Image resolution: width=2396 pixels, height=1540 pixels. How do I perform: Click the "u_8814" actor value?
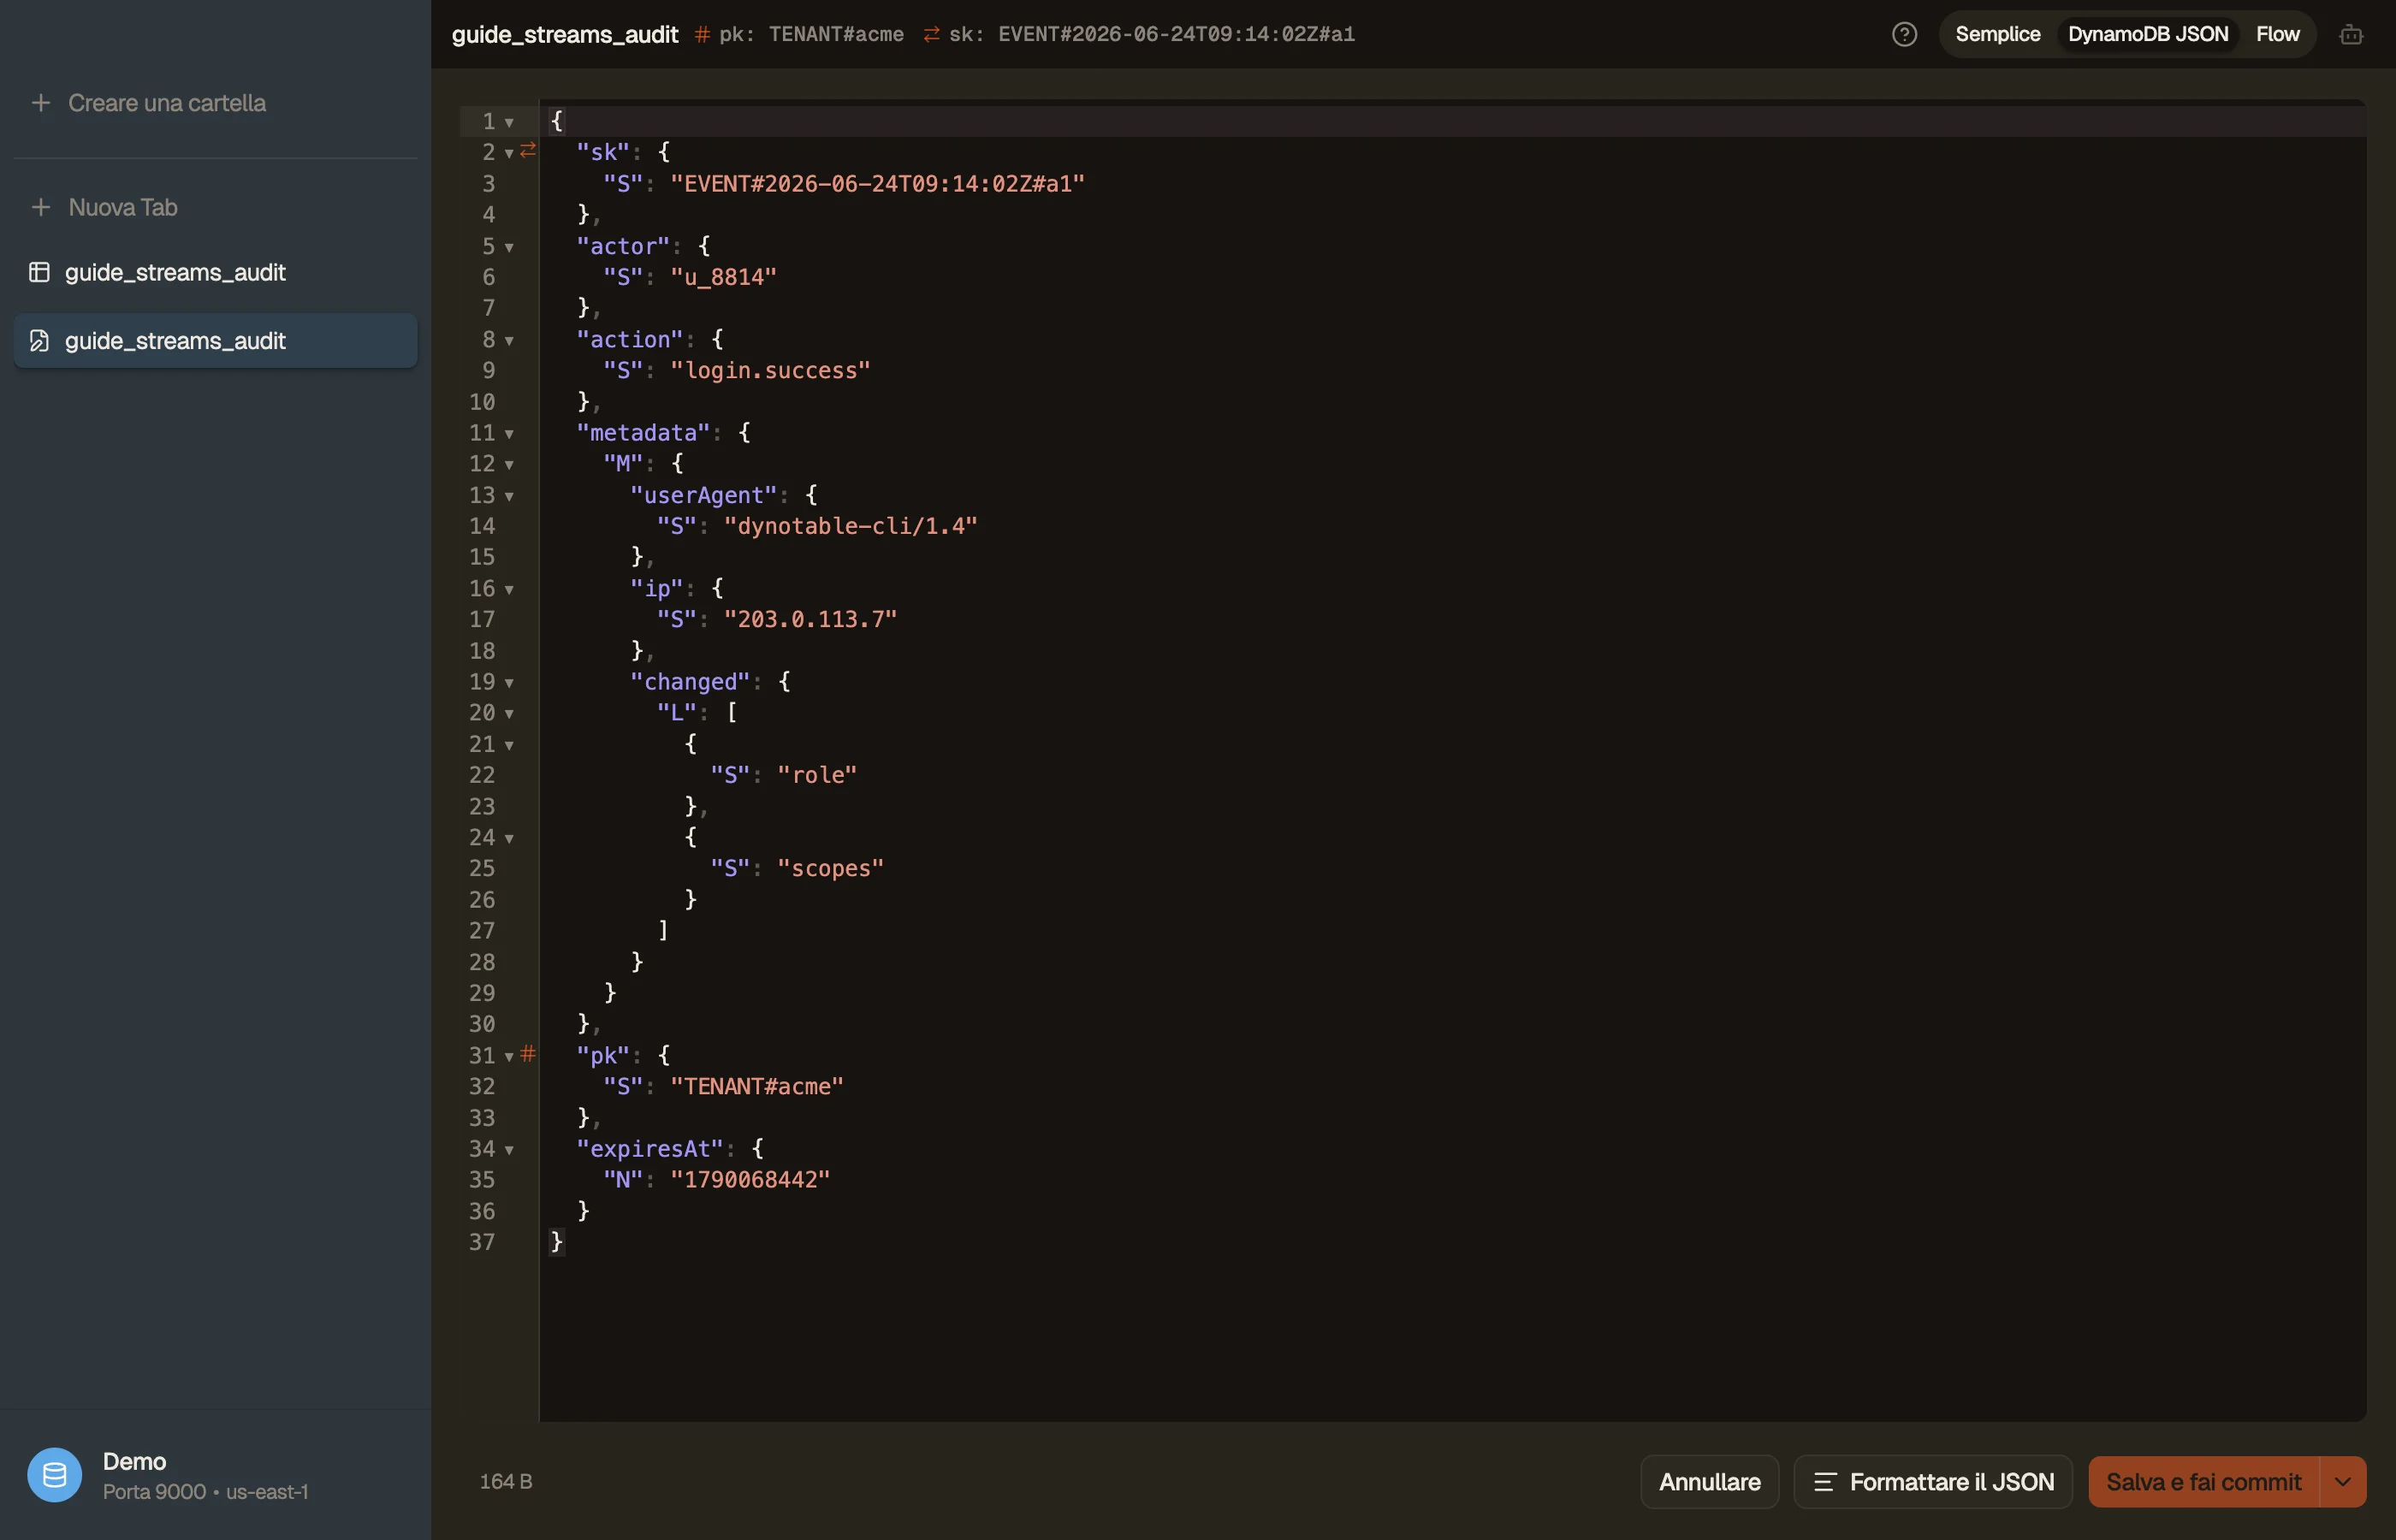pyautogui.click(x=723, y=277)
